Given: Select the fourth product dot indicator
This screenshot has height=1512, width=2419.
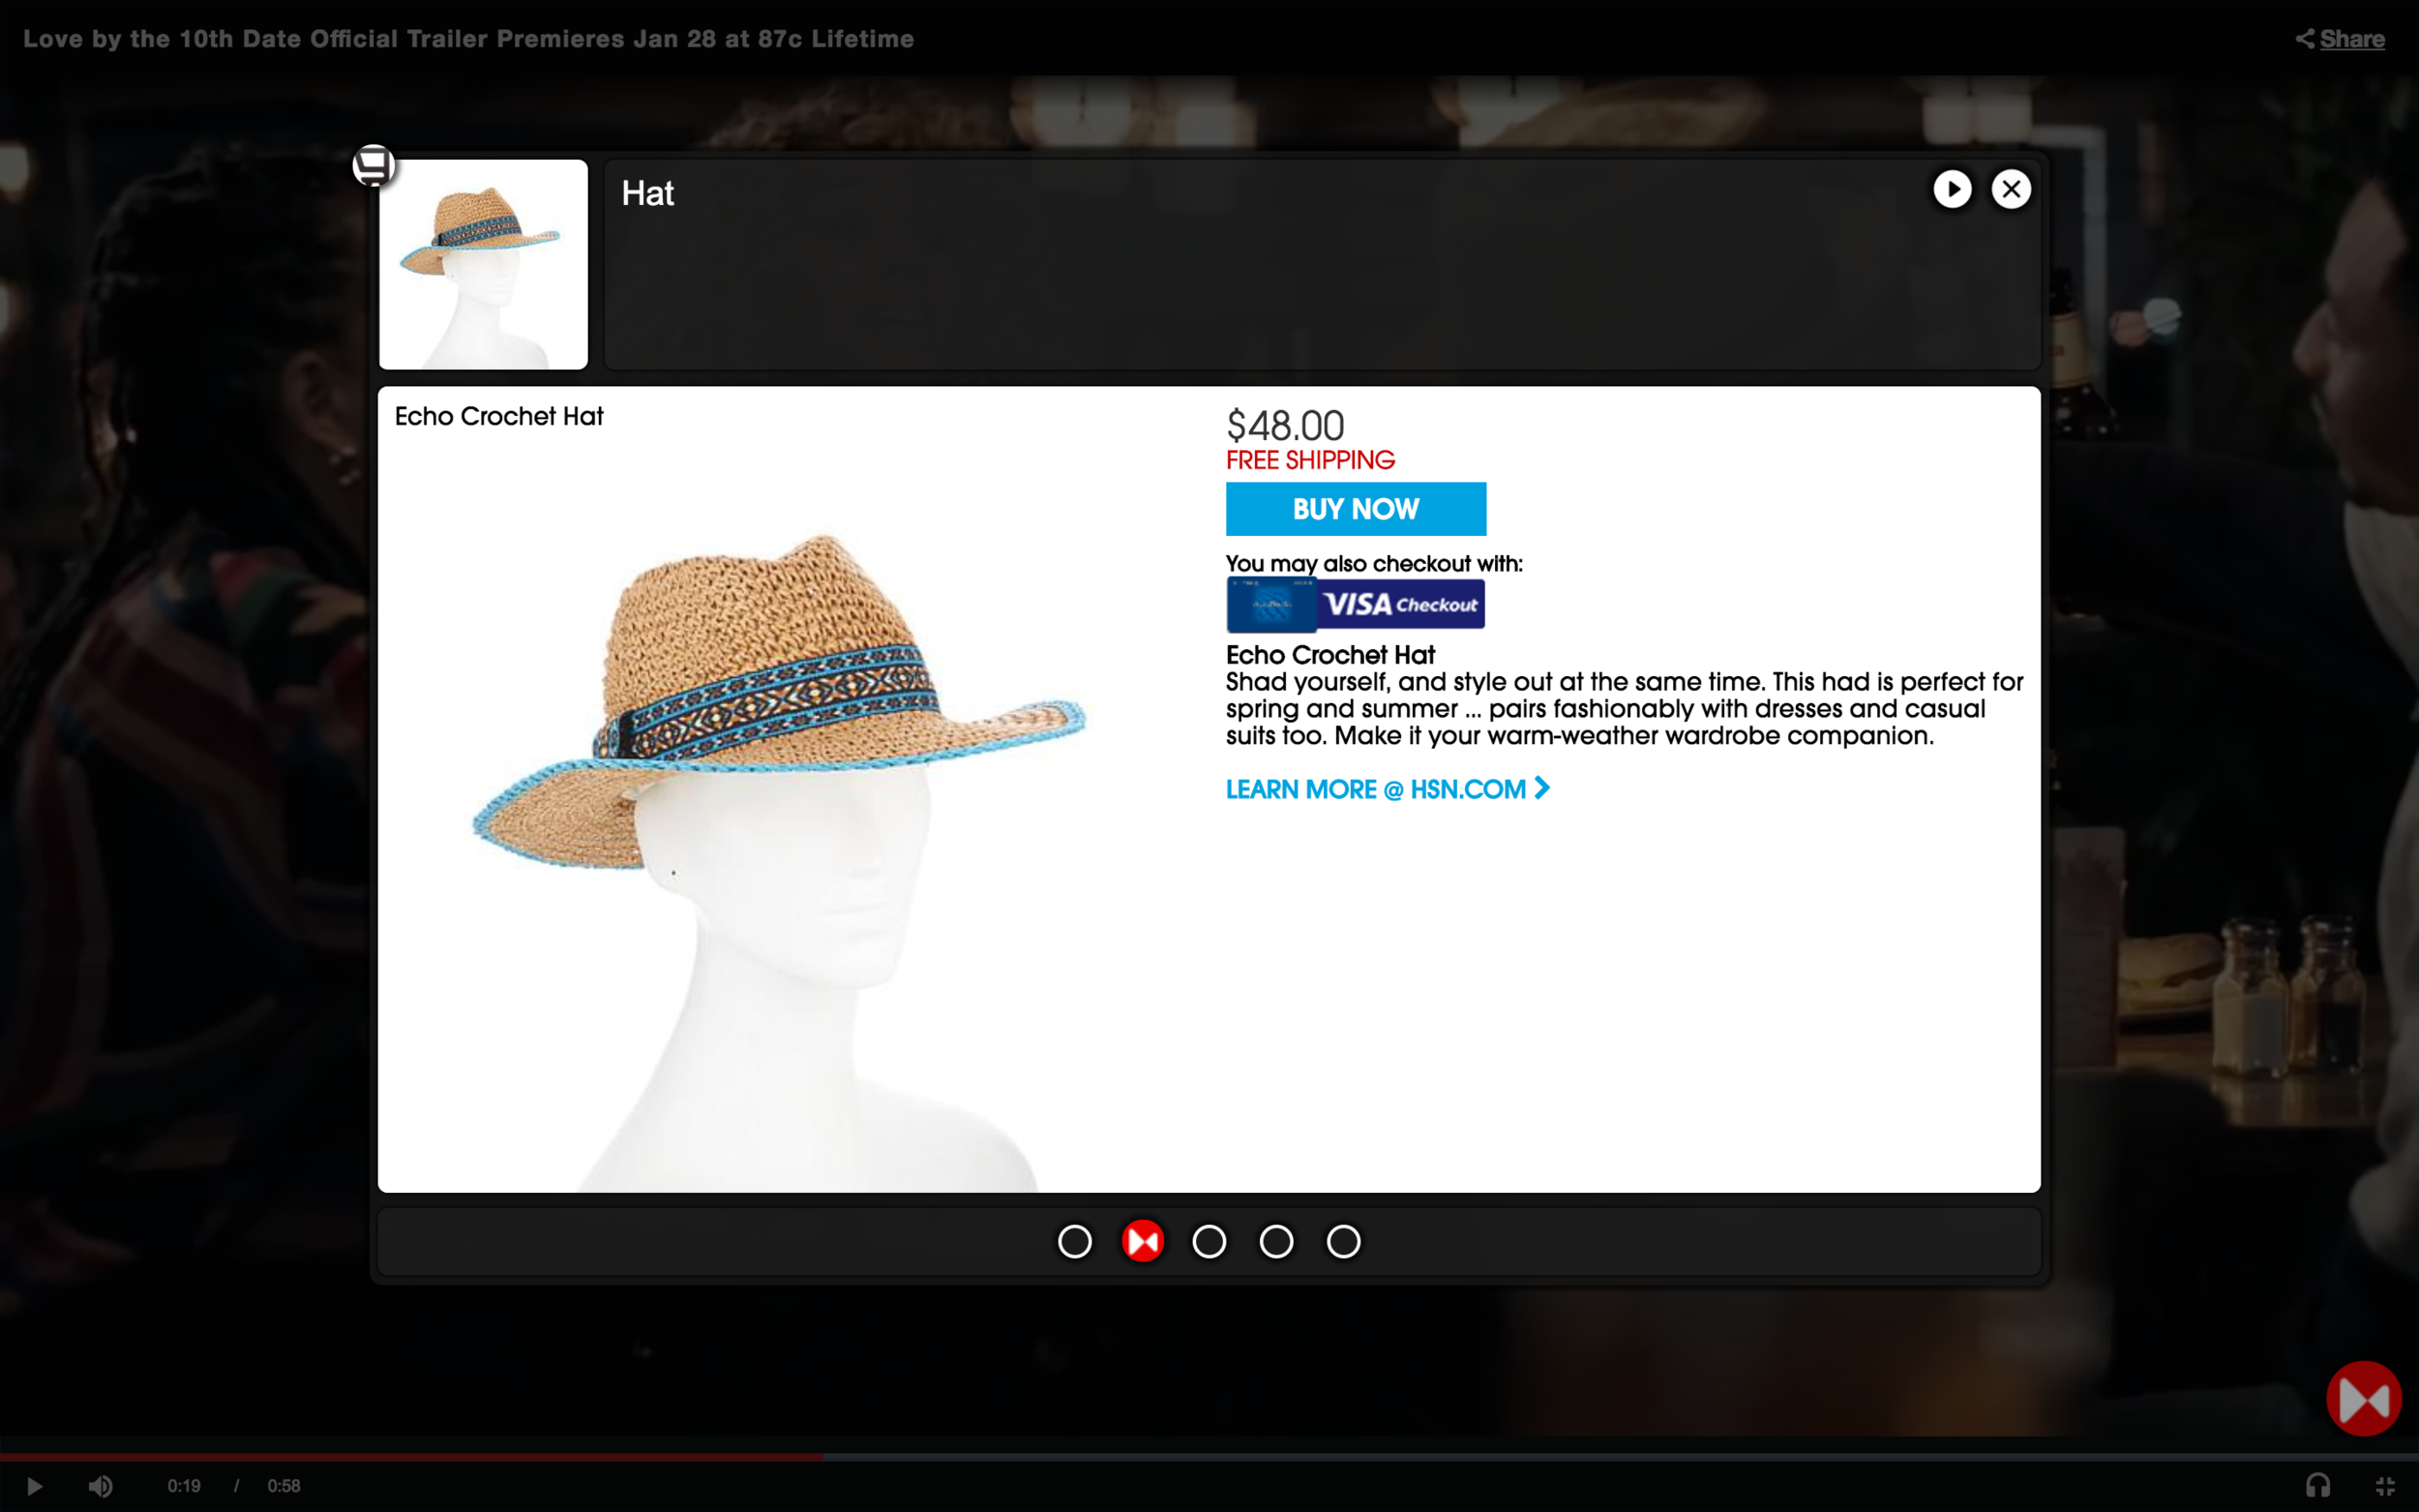Looking at the screenshot, I should click(1276, 1241).
